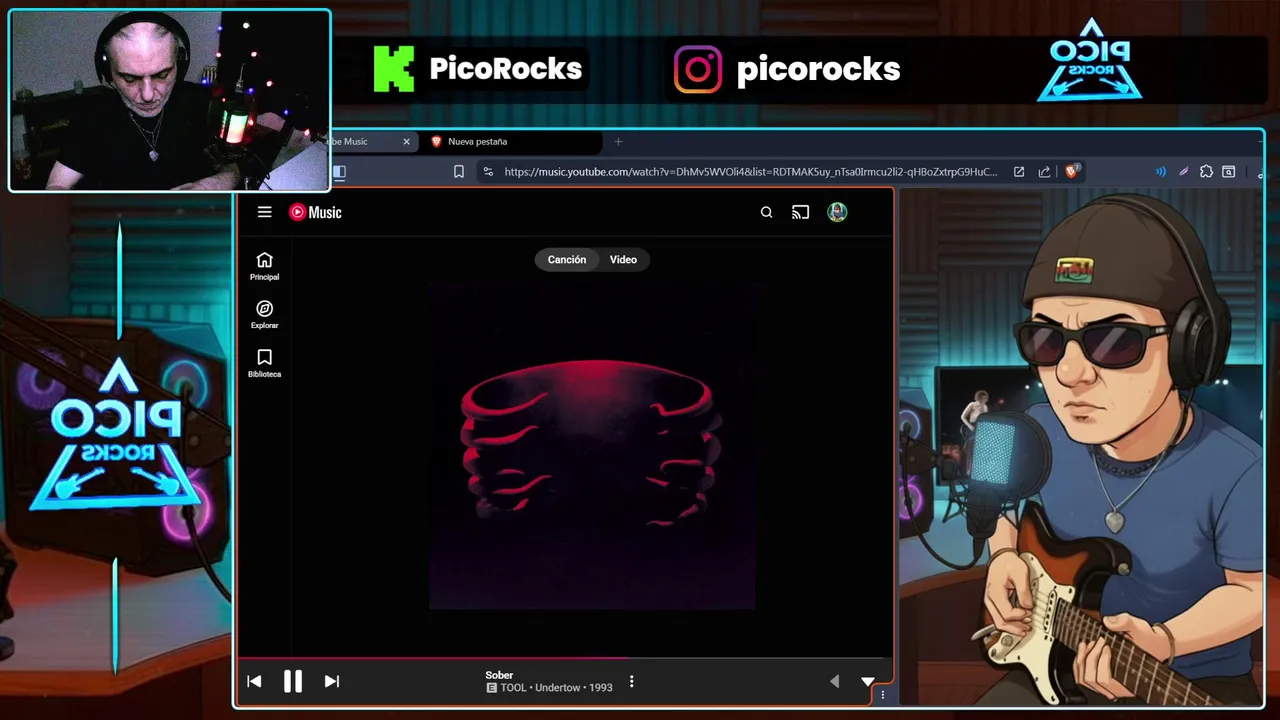Seek on the song progress bar

[564, 658]
